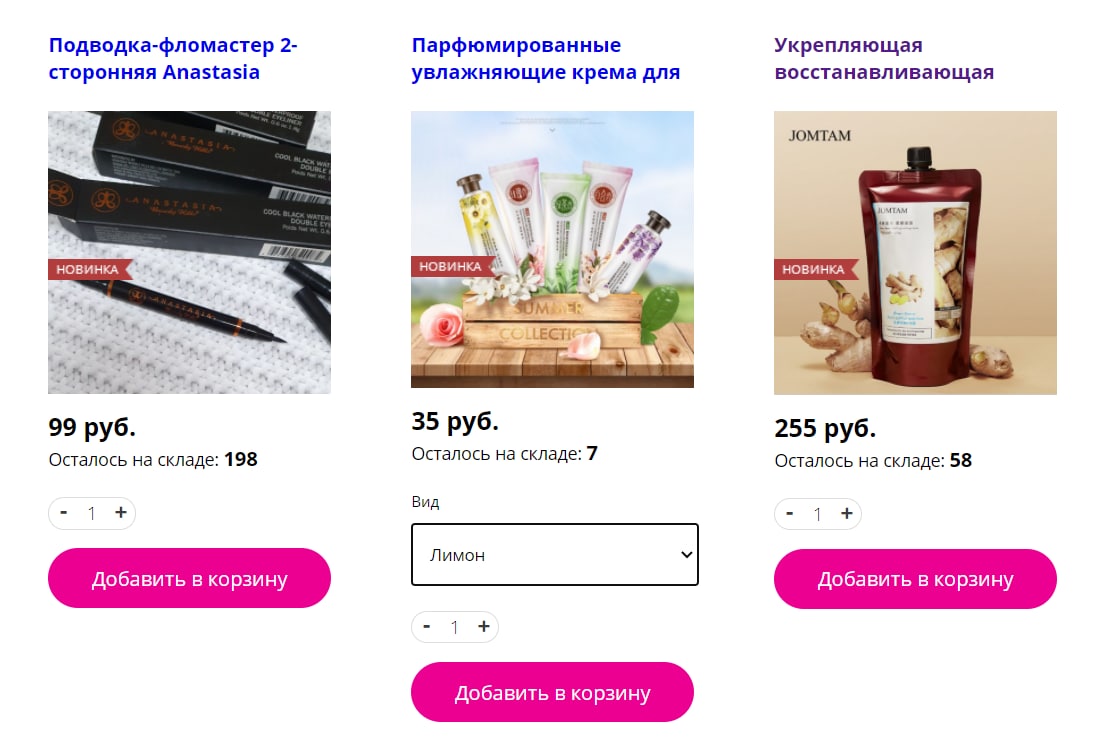Image resolution: width=1101 pixels, height=741 pixels.
Task: Click the Новинка badge on eyeliner image
Action: click(x=89, y=269)
